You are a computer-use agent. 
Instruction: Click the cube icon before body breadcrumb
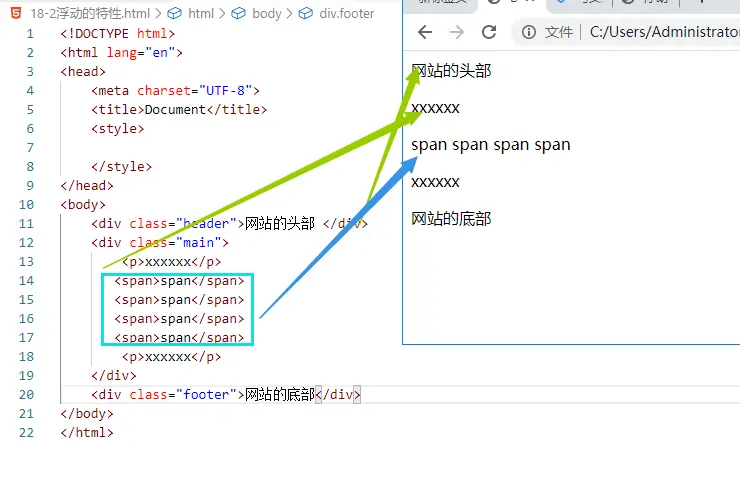pos(238,13)
